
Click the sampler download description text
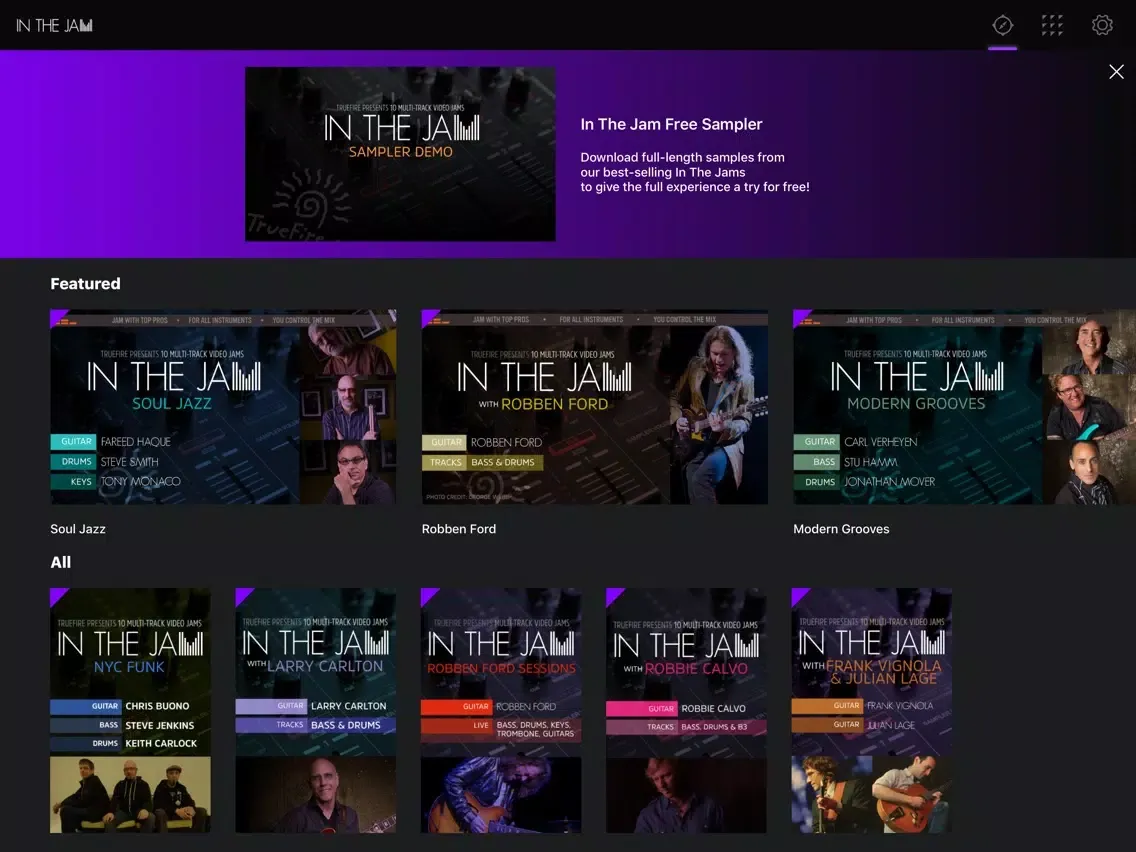point(695,172)
